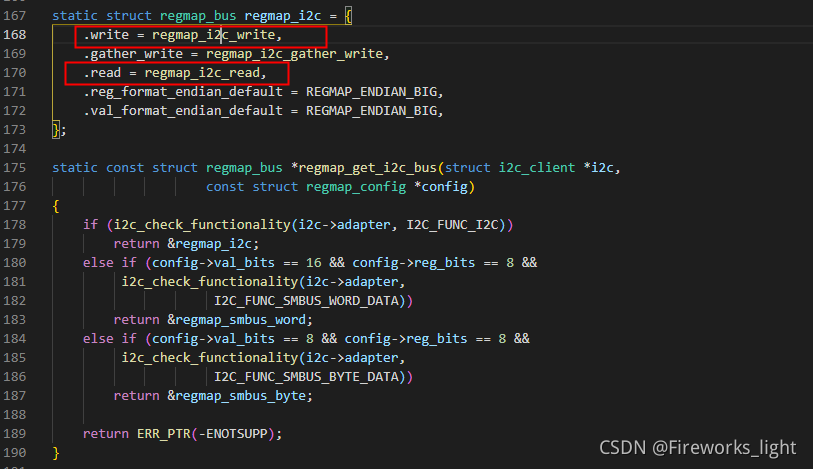
Task: Click the .reg_format_endian_default field name
Action: pos(183,92)
